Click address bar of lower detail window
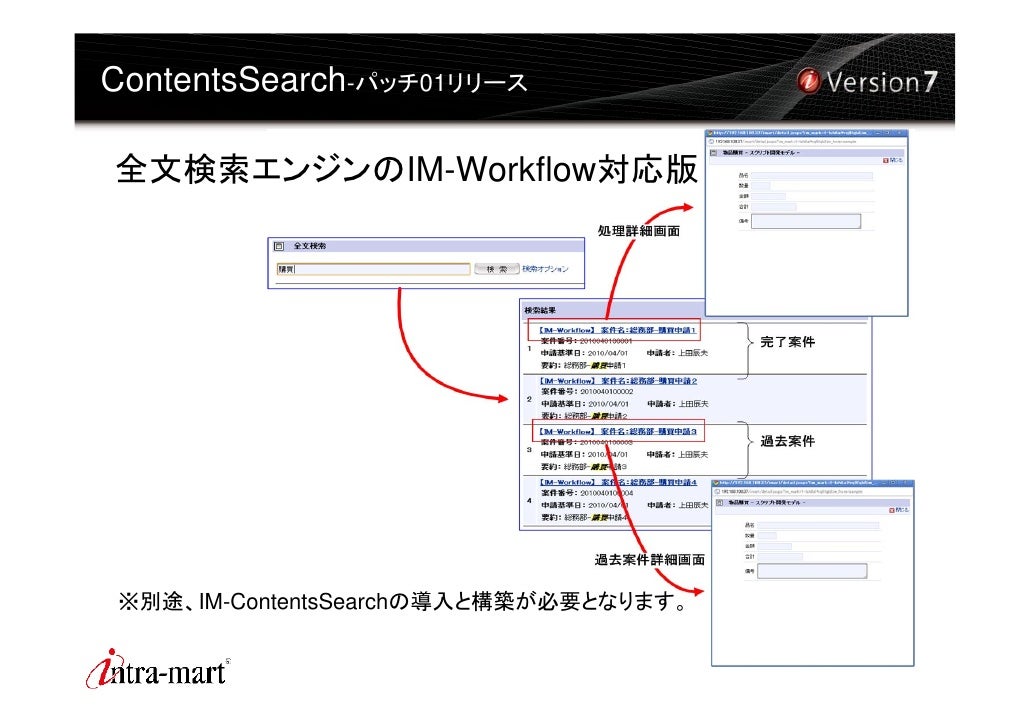This screenshot has width=1030, height=728. point(813,491)
